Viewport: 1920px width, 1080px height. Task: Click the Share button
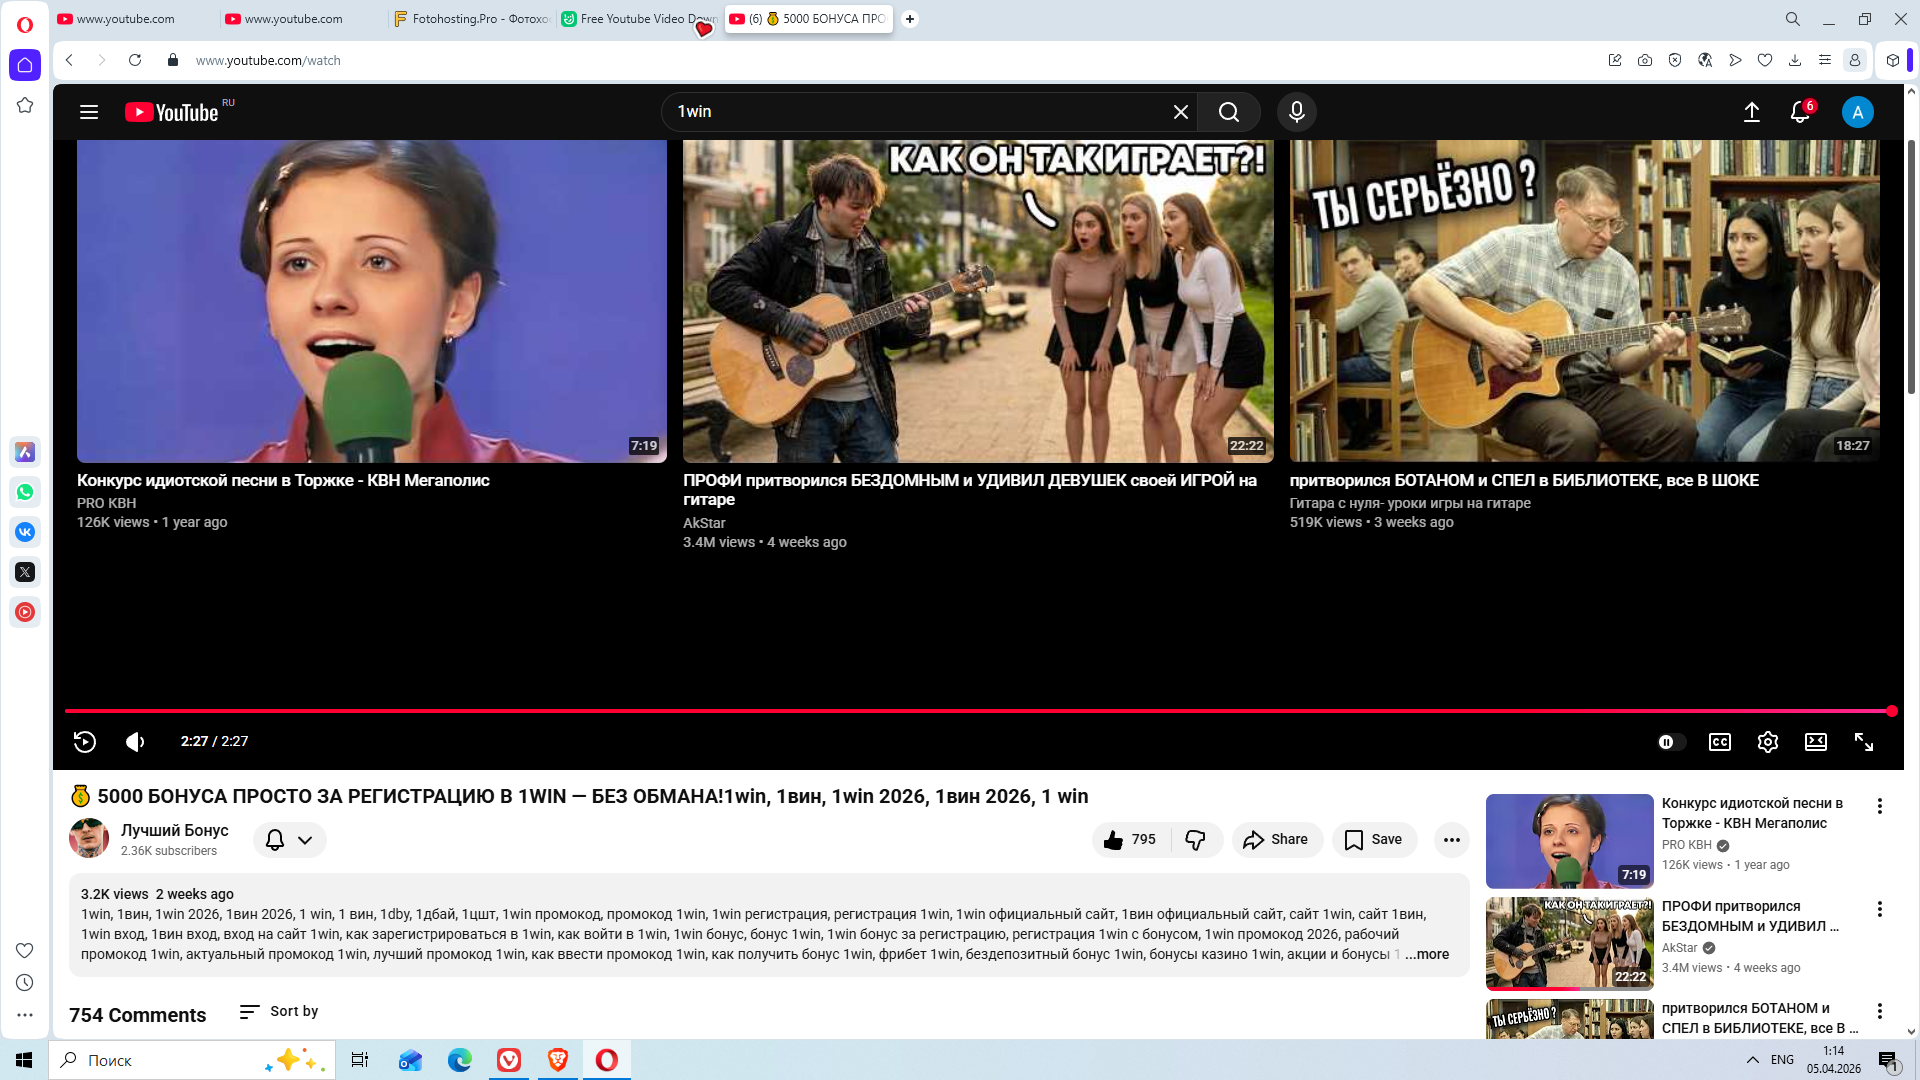click(1276, 840)
